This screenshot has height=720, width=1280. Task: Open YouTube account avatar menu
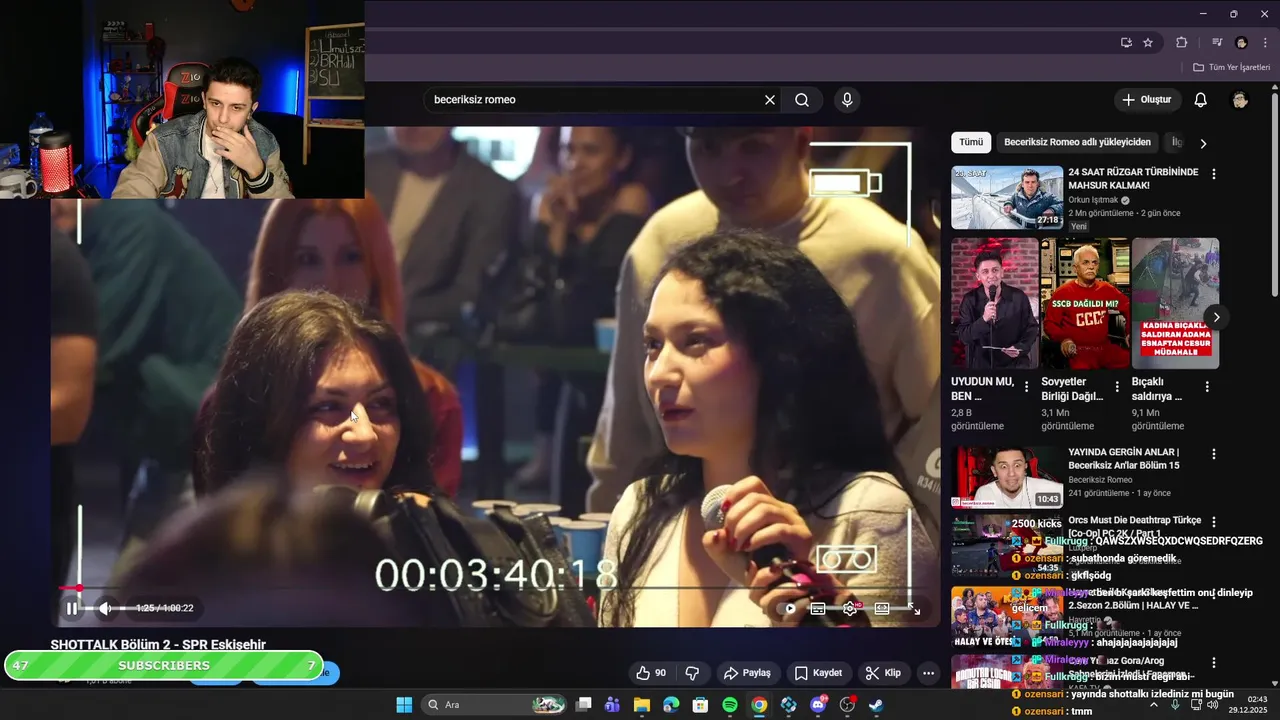click(x=1240, y=100)
